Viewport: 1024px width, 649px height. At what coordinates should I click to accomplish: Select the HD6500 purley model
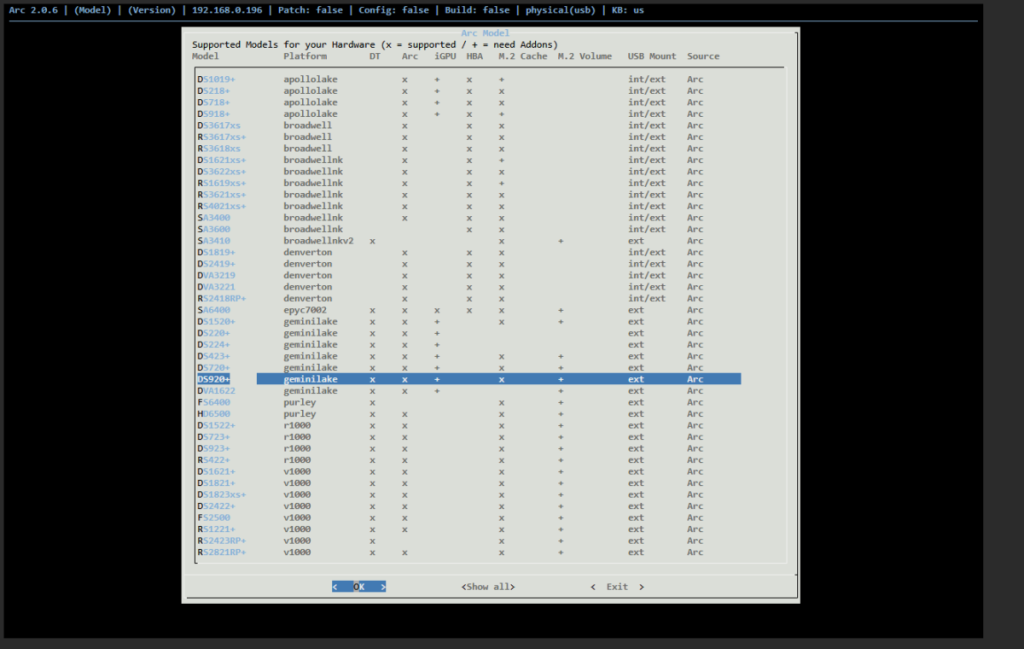click(x=214, y=414)
